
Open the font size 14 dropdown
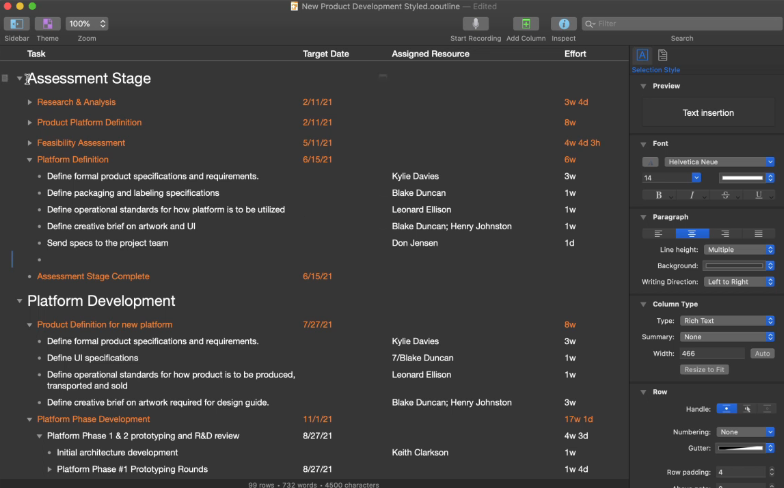coord(696,178)
